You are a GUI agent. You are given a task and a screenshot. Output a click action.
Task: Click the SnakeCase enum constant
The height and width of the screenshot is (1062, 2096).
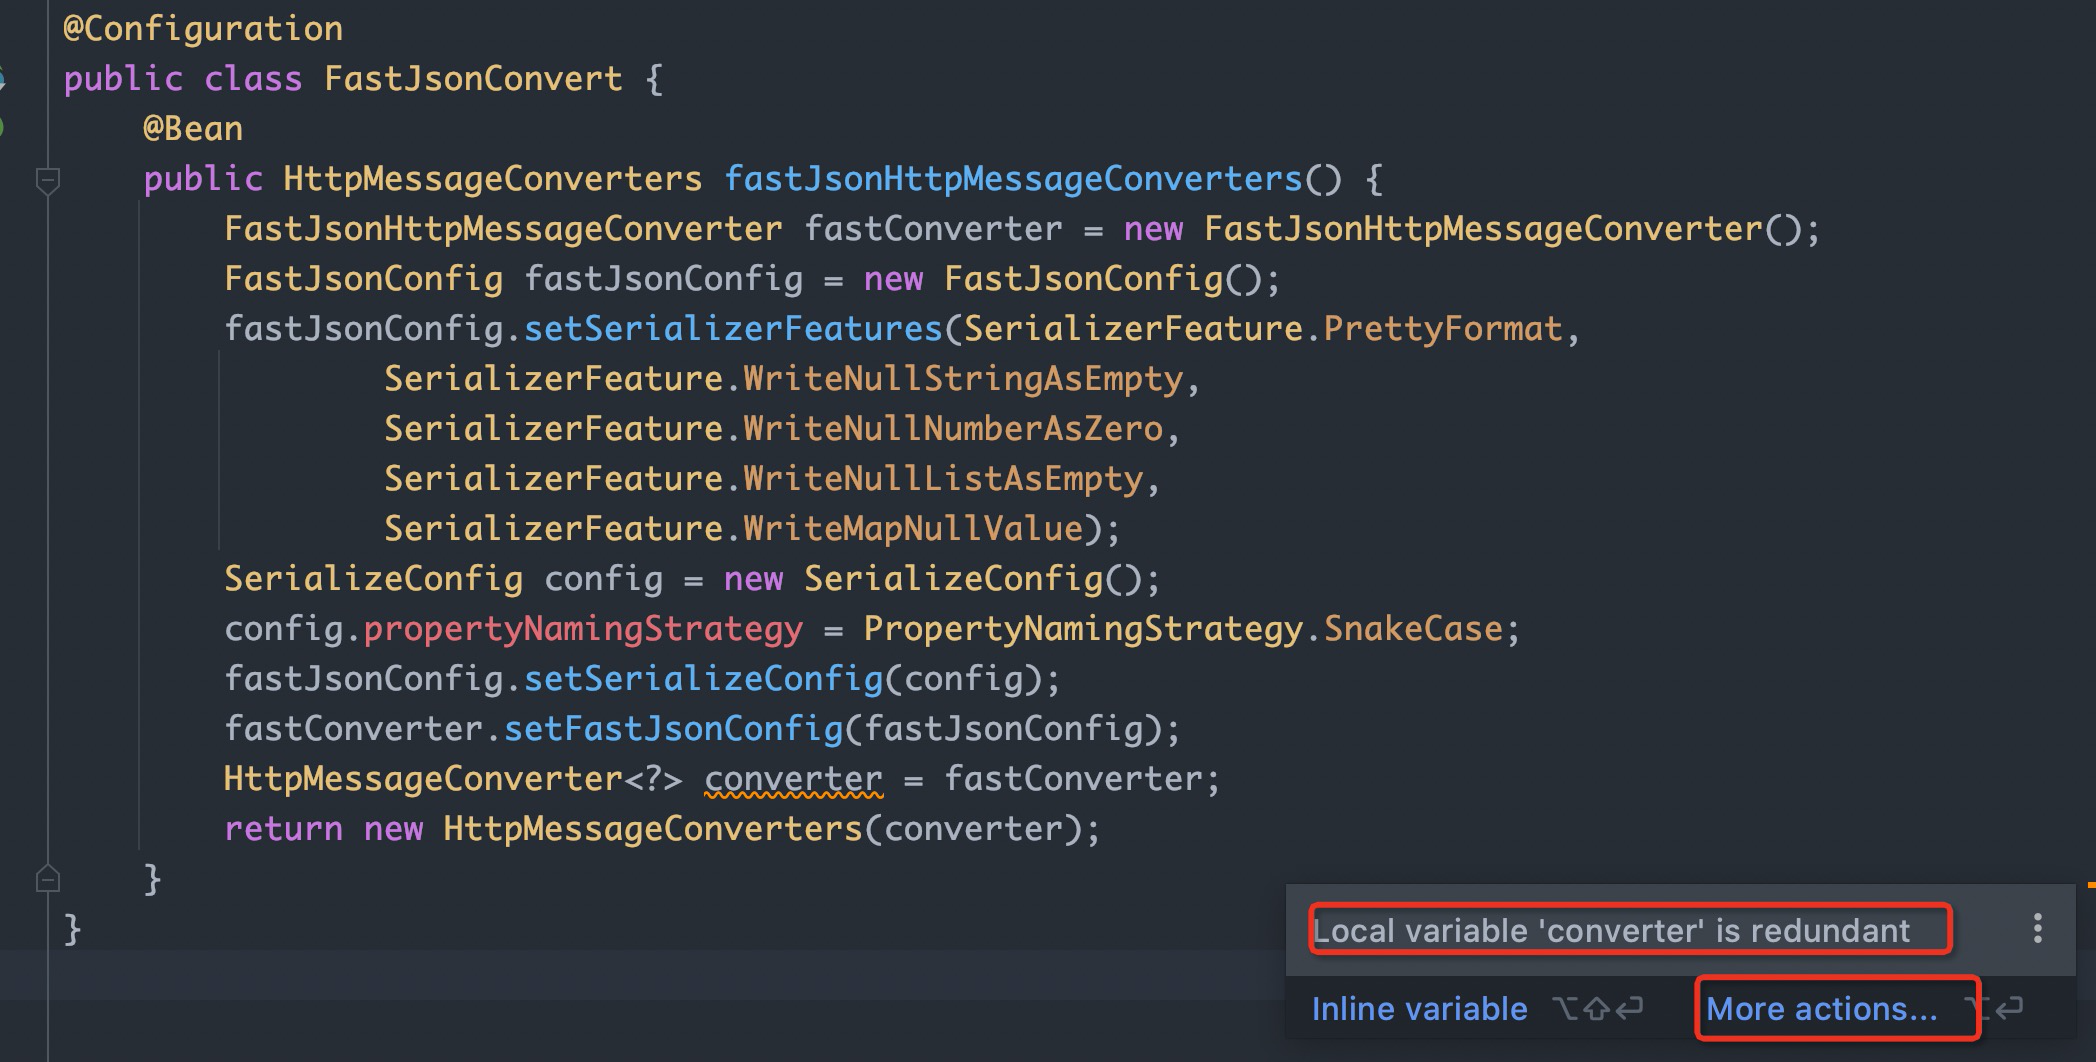[x=1413, y=629]
